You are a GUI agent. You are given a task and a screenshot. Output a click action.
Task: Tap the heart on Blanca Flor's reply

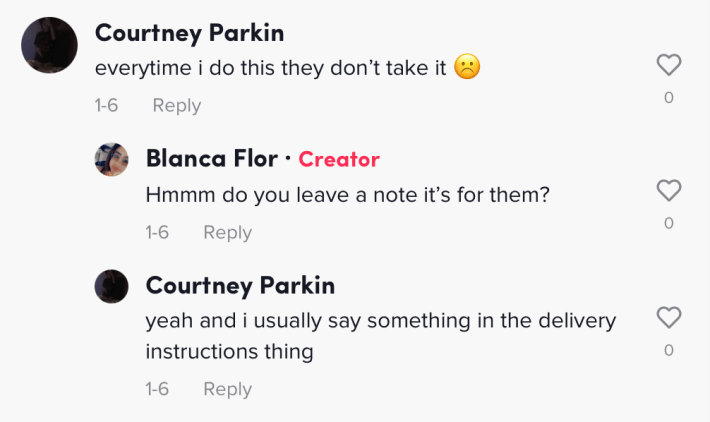point(668,190)
